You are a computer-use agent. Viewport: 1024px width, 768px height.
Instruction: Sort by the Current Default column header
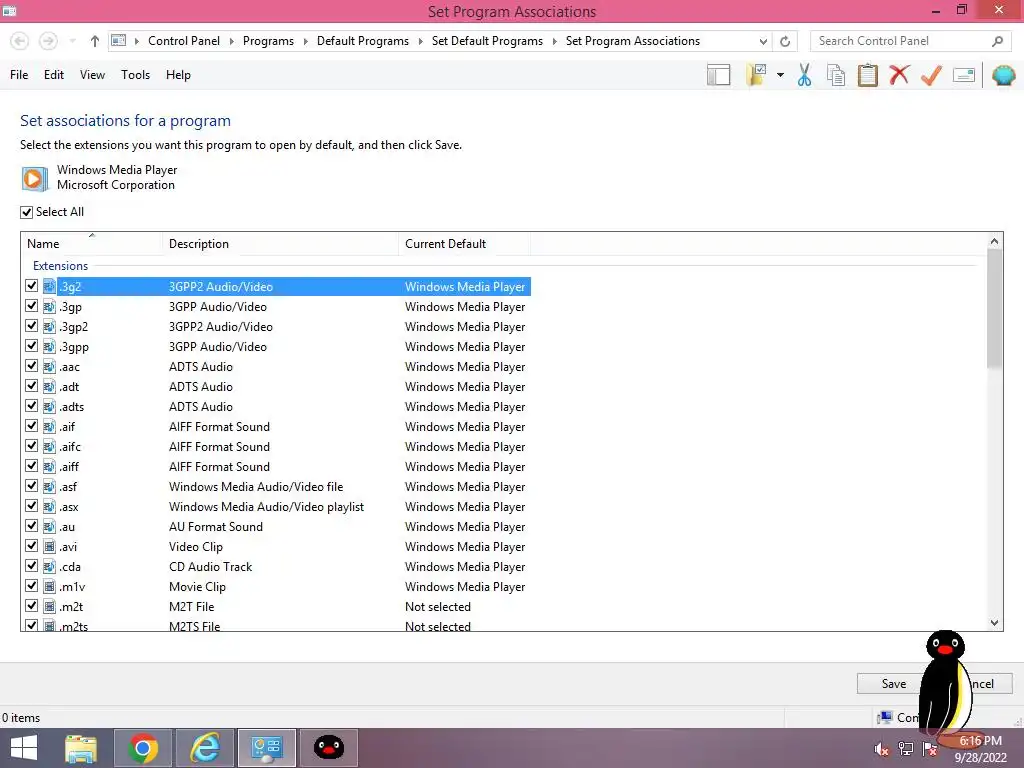pyautogui.click(x=464, y=244)
